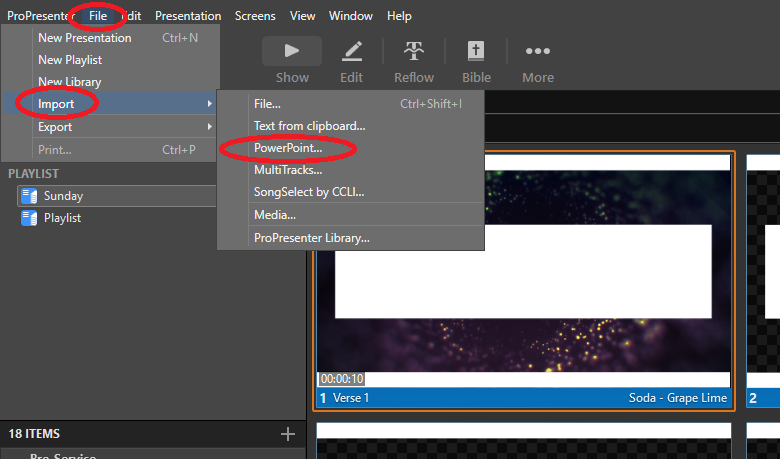Open the Presentation menu
The height and width of the screenshot is (459, 780).
[188, 16]
